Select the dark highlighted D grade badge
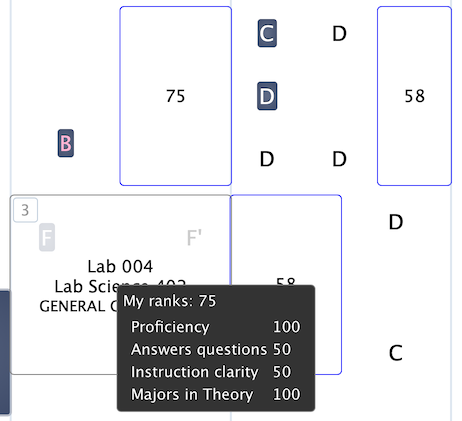This screenshot has width=462, height=421. [267, 96]
